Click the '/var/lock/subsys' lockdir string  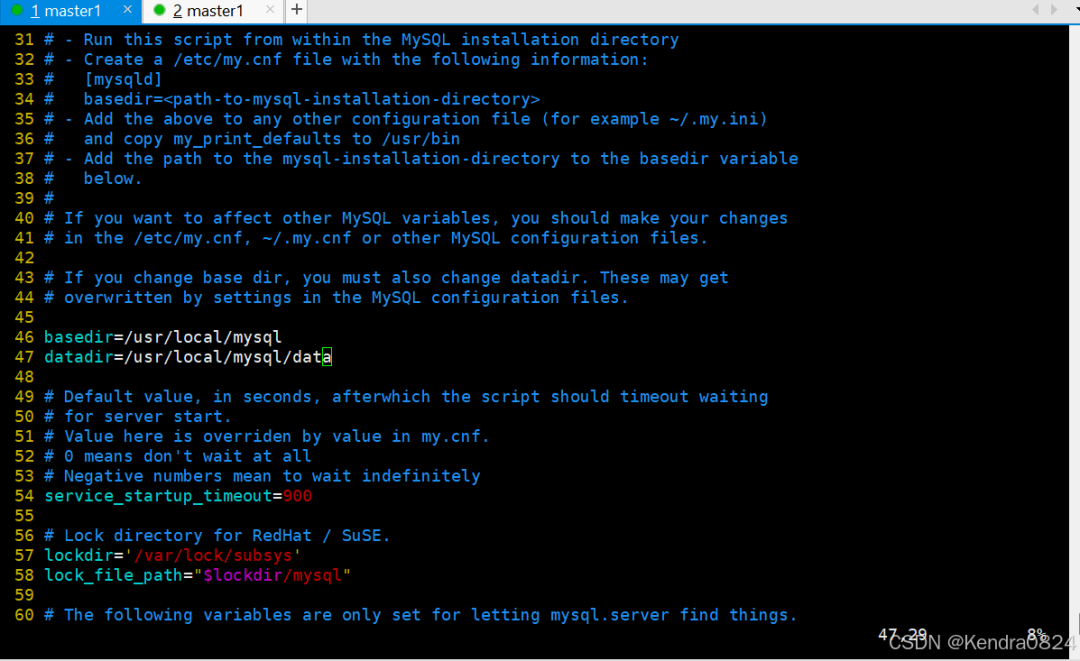(x=213, y=555)
